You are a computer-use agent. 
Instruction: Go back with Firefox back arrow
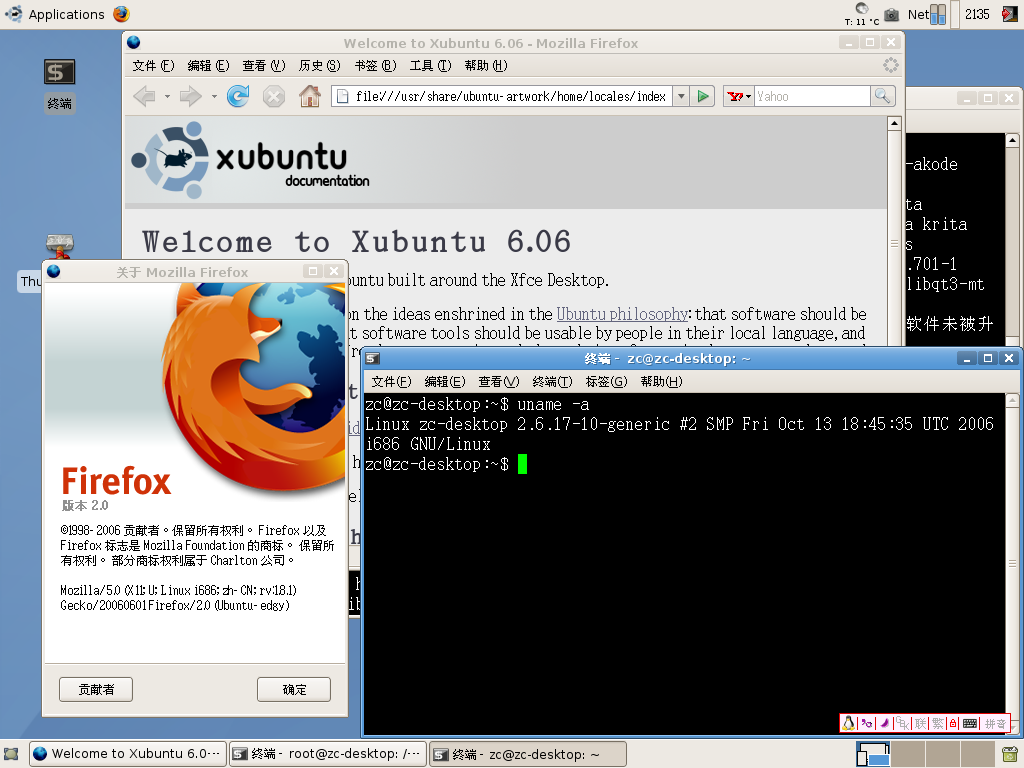point(144,97)
